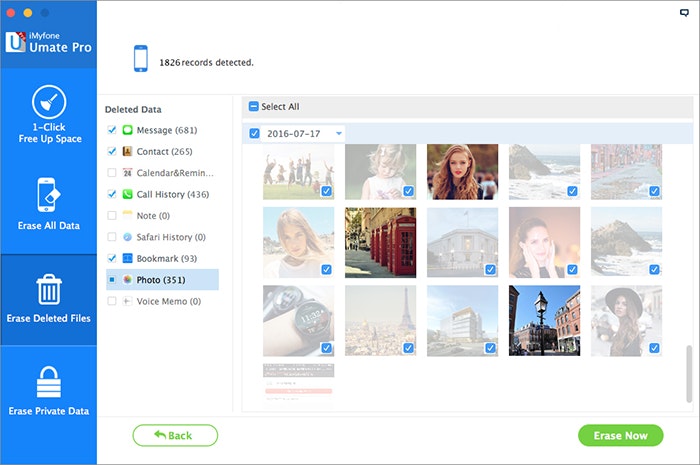Viewport: 700px width, 465px height.
Task: Select the Photo (351) category label
Action: coord(161,280)
